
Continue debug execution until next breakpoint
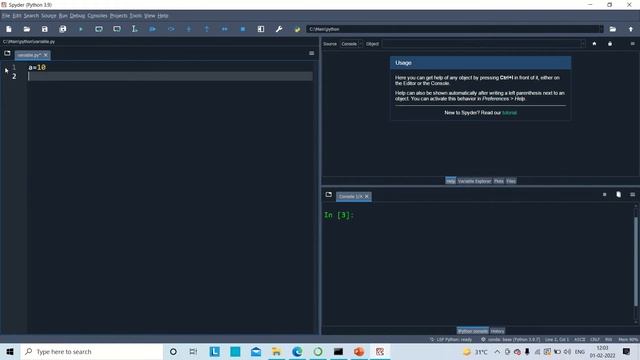pyautogui.click(x=224, y=29)
